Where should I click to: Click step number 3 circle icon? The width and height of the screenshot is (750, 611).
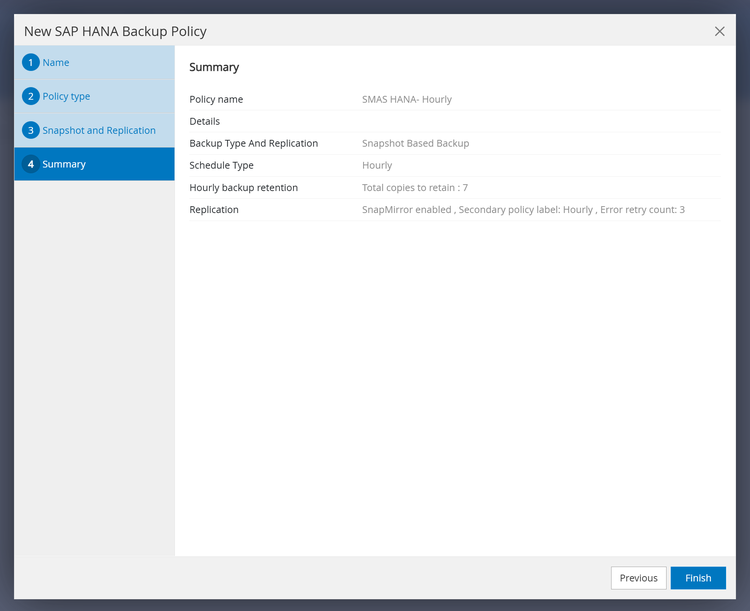(x=31, y=130)
